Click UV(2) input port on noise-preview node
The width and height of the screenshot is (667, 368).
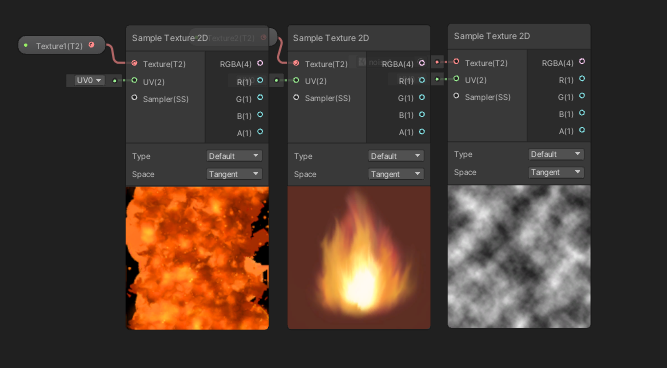[456, 79]
